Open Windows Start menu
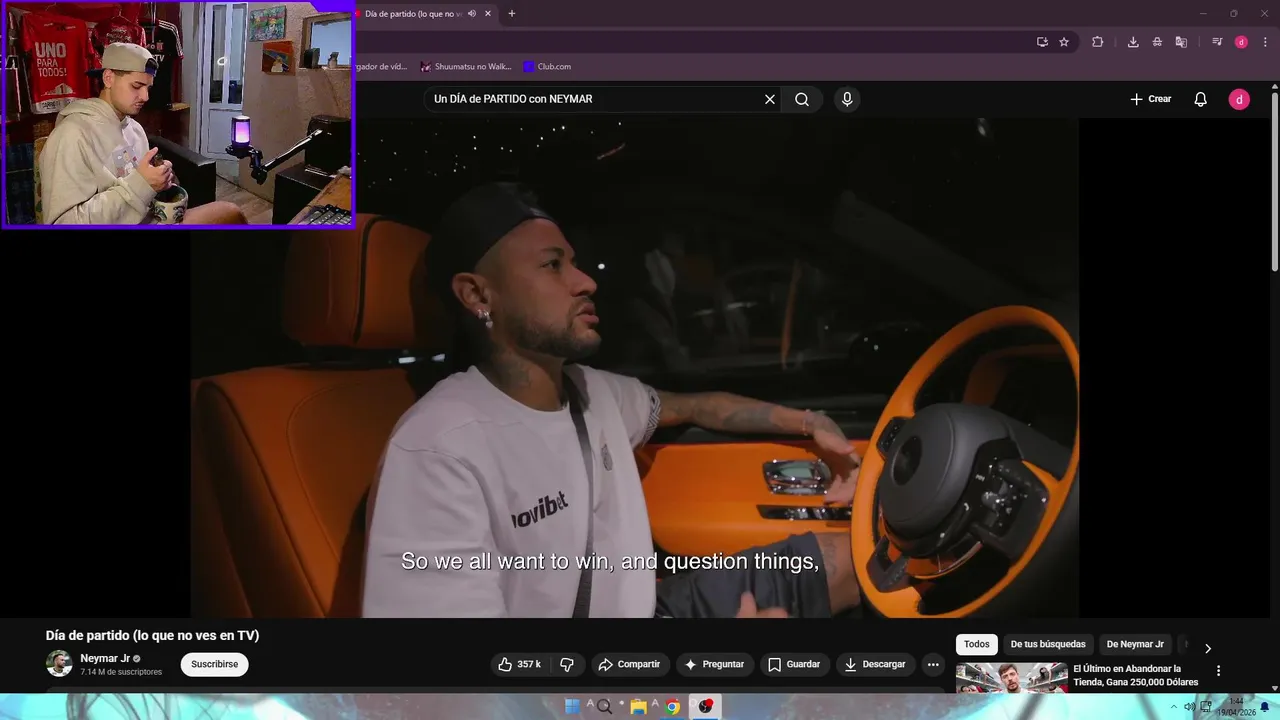This screenshot has width=1280, height=720. (x=572, y=707)
